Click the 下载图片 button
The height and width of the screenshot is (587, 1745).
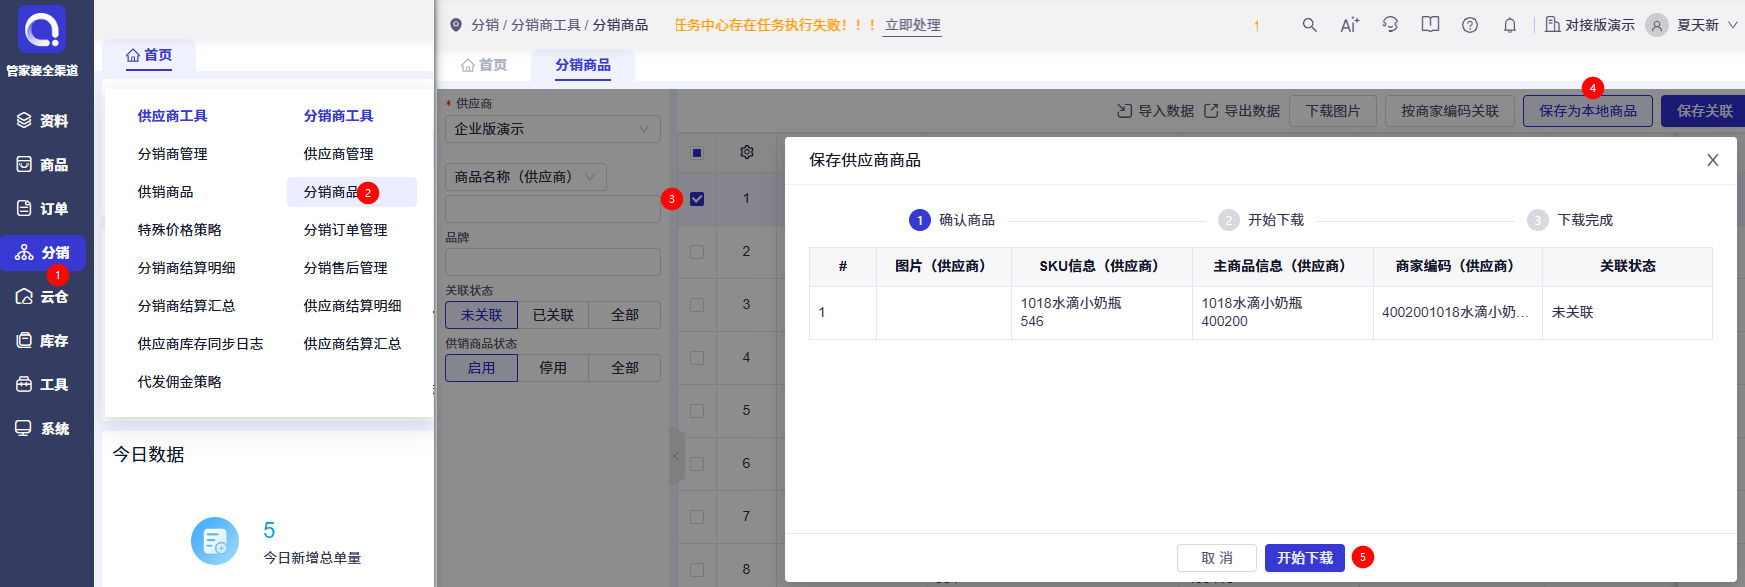point(1333,111)
